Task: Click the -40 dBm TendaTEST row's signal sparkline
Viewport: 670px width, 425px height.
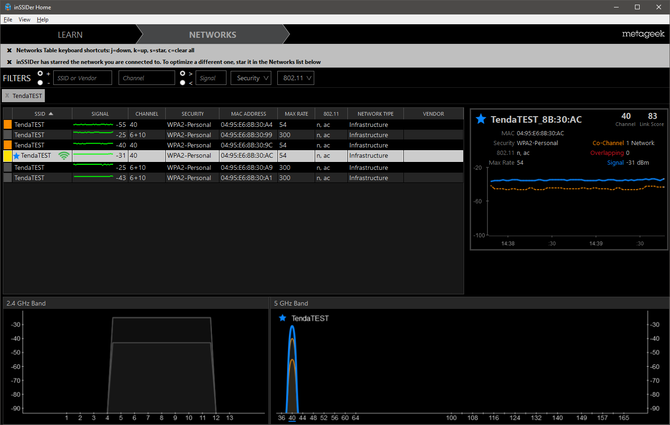Action: coord(93,144)
